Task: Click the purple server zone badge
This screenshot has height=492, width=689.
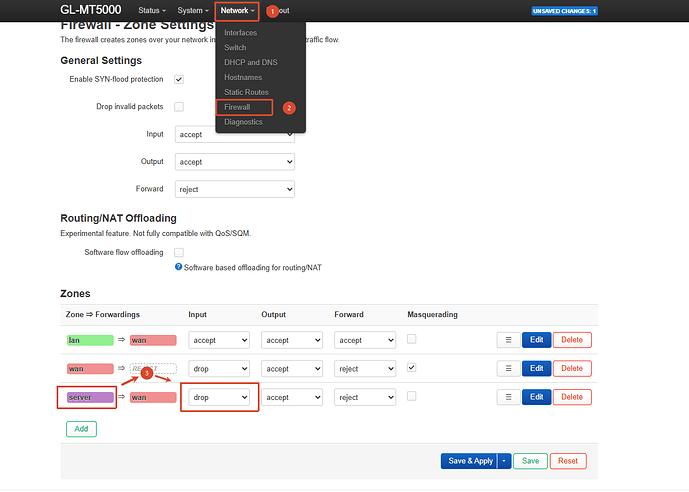Action: [90, 398]
